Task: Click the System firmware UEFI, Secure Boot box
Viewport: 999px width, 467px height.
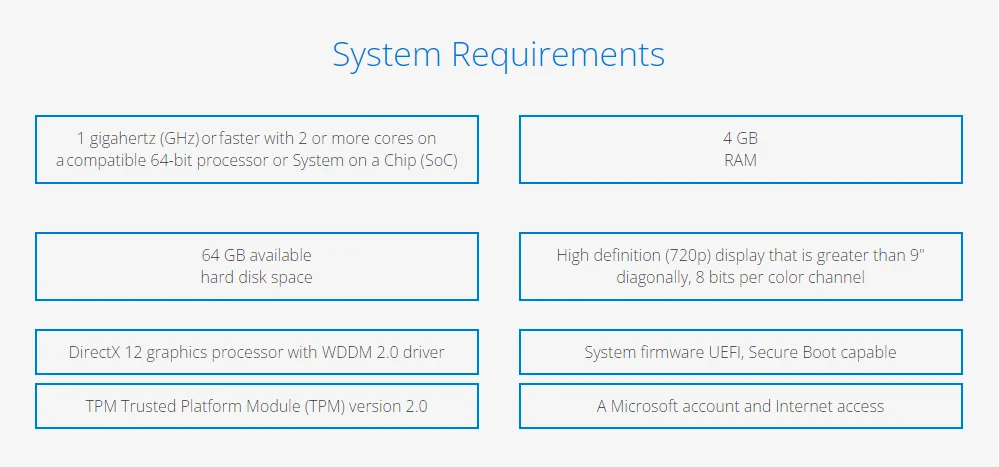Action: coord(741,352)
